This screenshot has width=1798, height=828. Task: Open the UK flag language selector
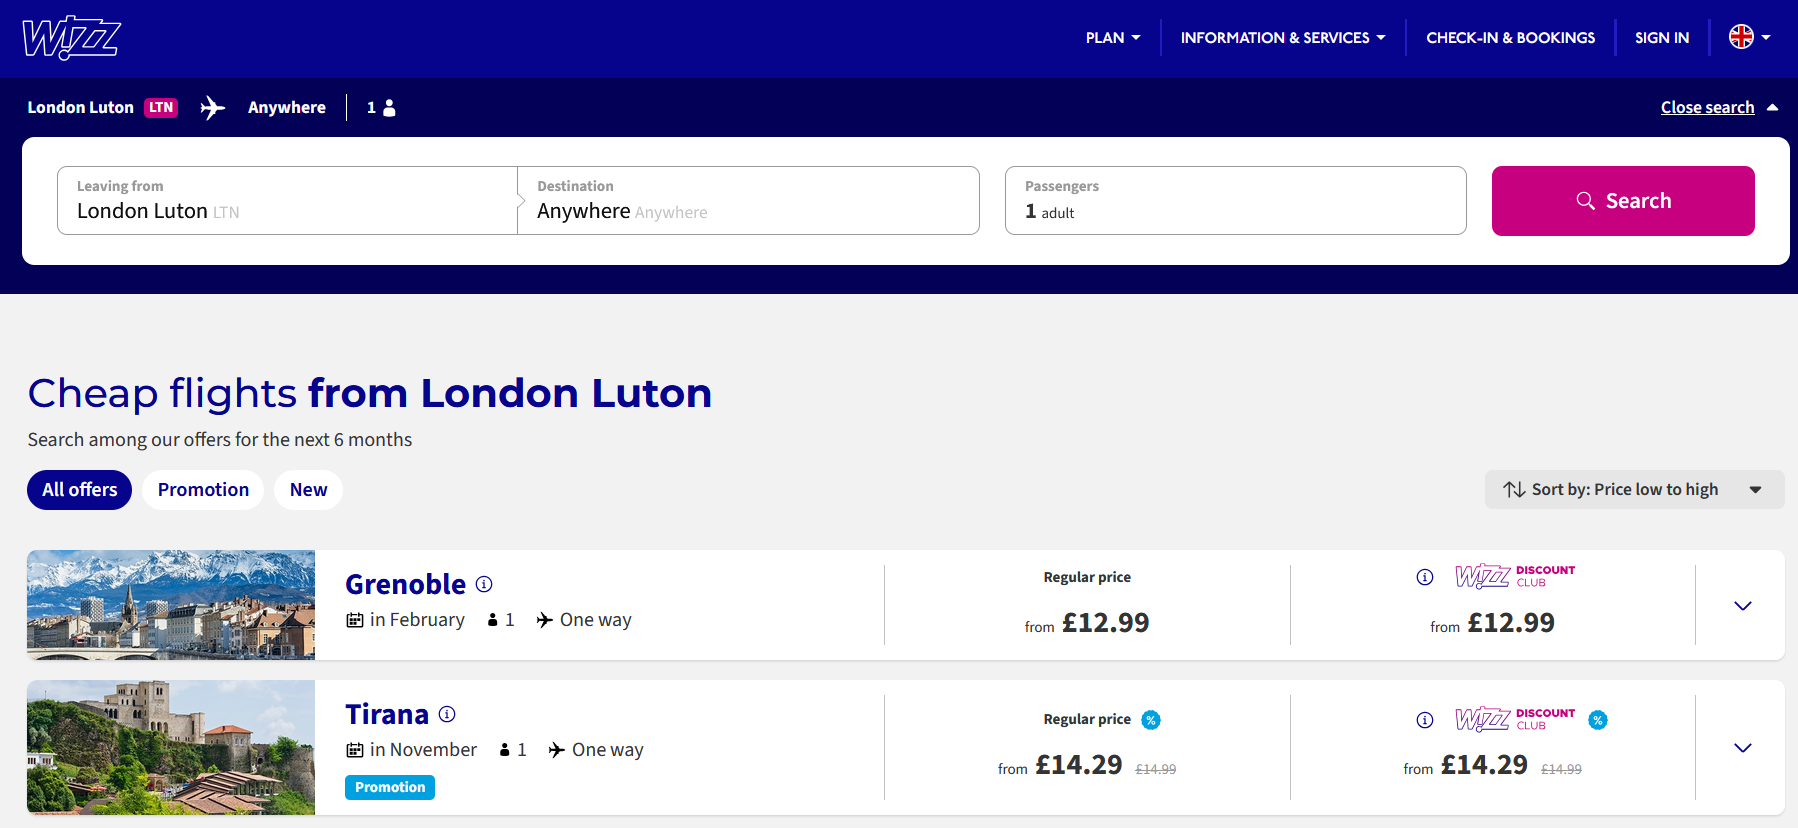click(1744, 37)
